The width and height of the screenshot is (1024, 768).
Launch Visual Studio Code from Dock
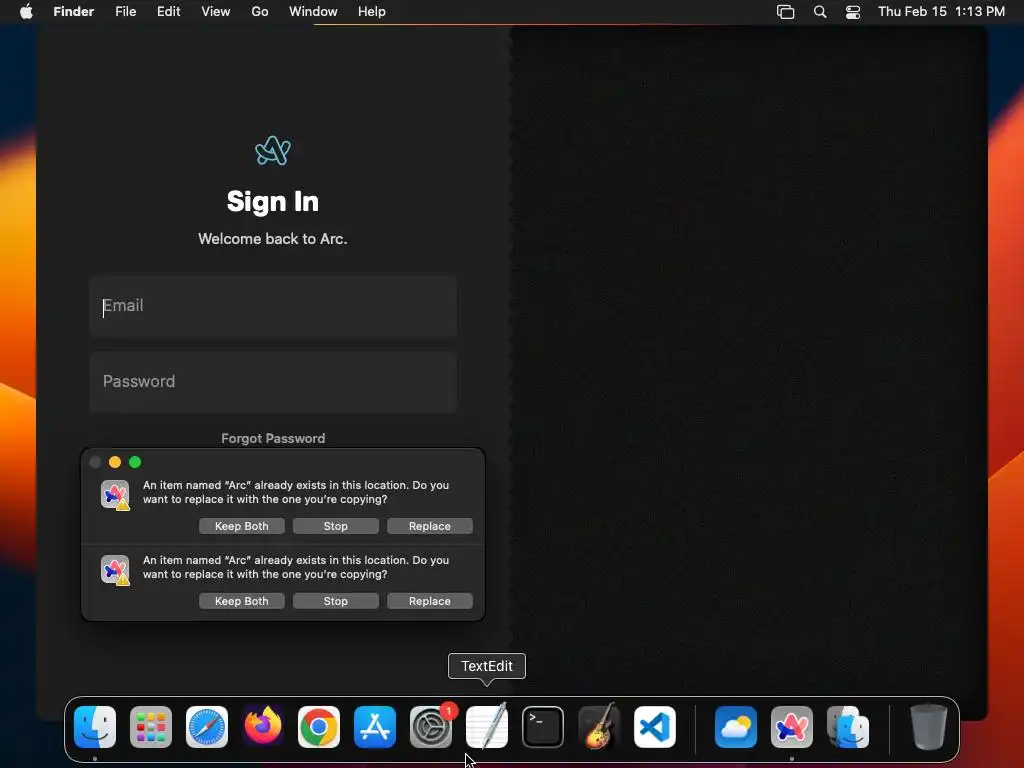pos(655,727)
